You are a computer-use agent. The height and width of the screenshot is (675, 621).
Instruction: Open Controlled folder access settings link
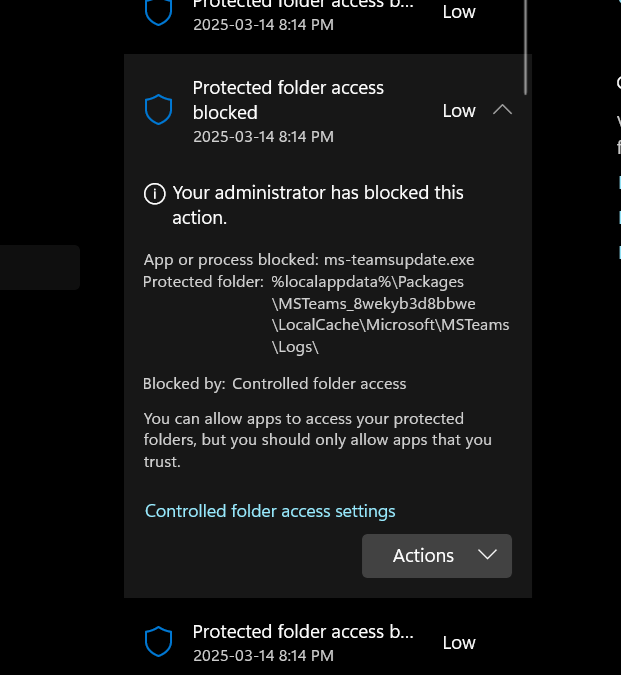point(270,511)
